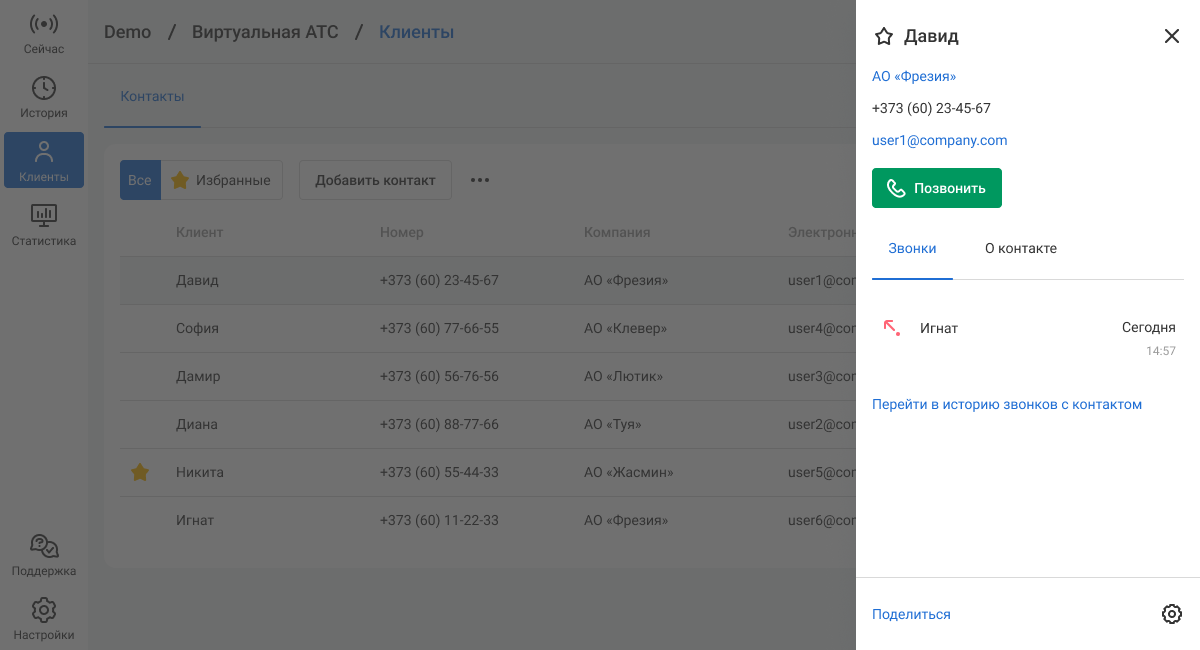Open link to call history with contact
Screen dimensions: 1200x650
[1006, 404]
